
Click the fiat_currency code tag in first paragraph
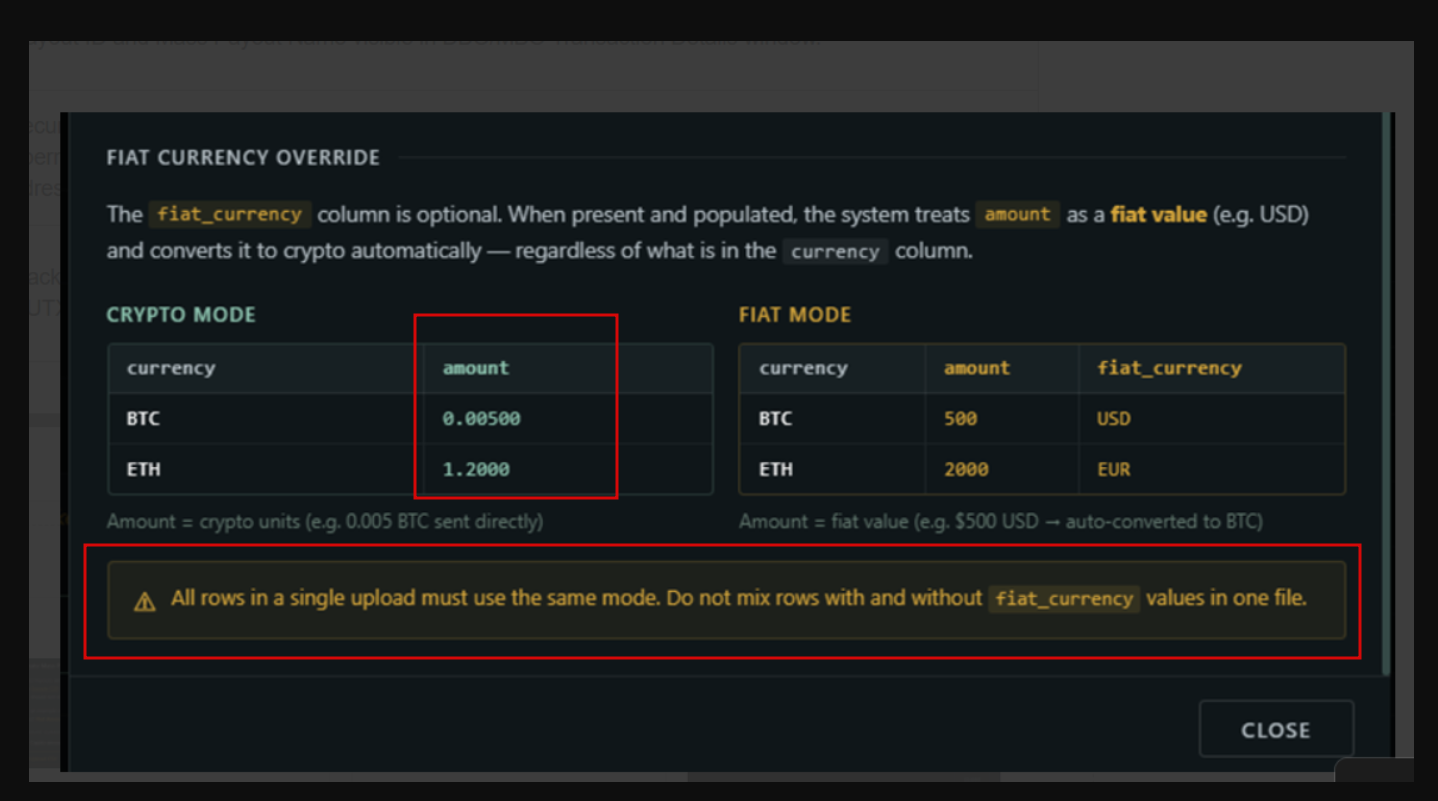point(230,214)
